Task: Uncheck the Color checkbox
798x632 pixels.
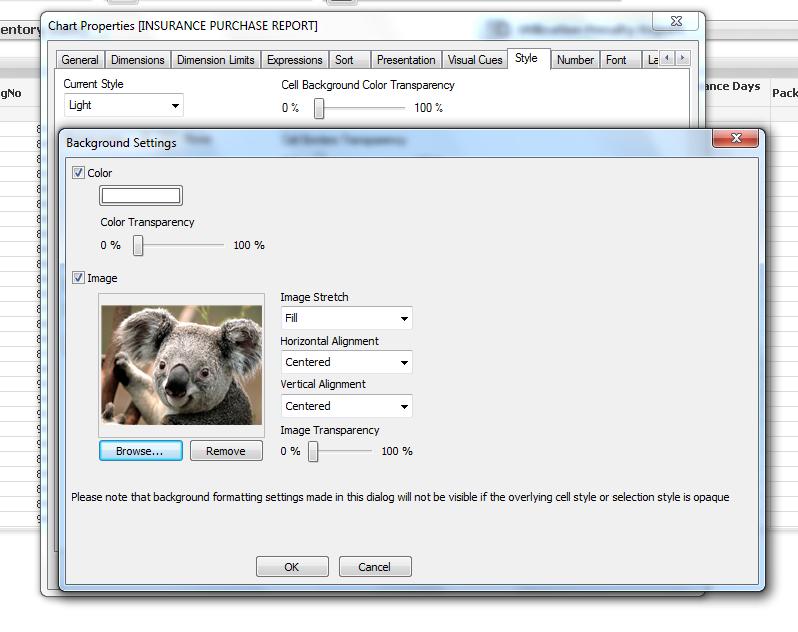Action: pos(78,173)
